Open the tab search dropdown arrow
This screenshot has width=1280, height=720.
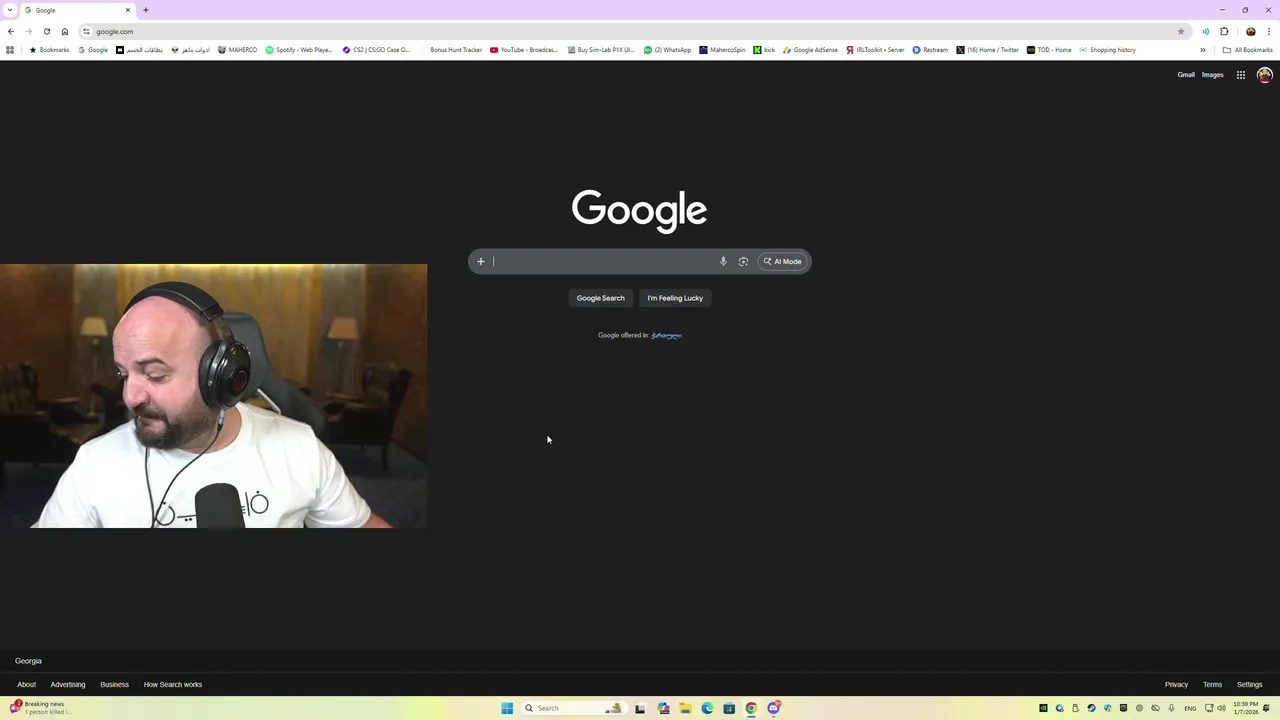pos(10,10)
